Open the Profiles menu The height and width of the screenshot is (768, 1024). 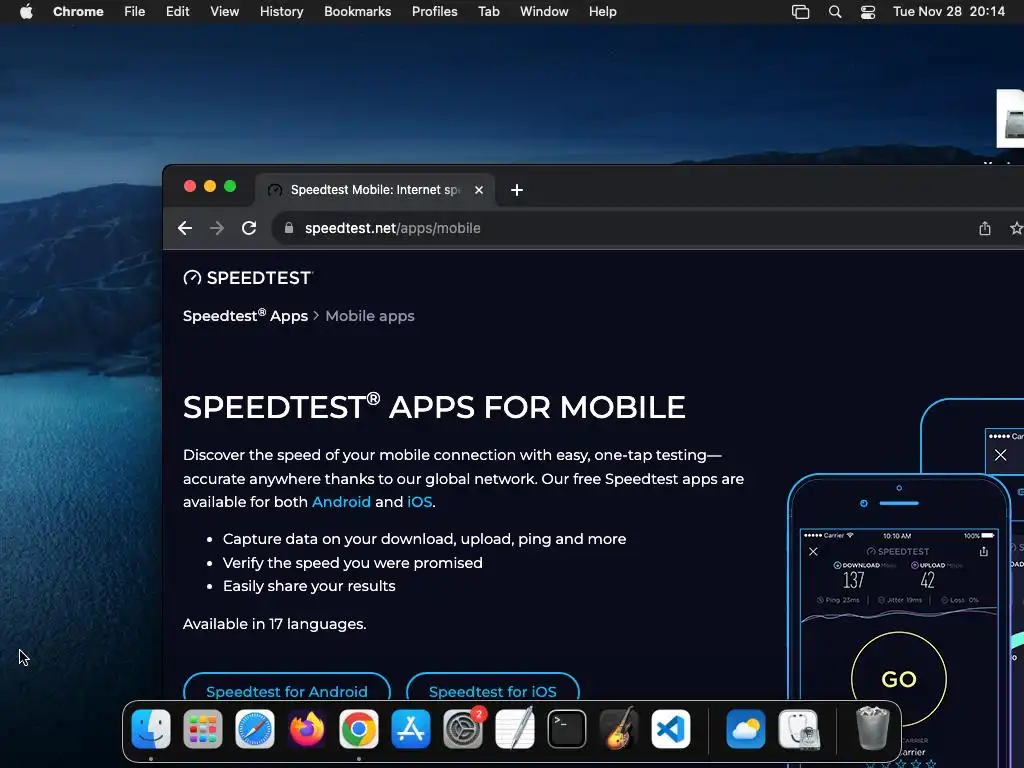434,12
